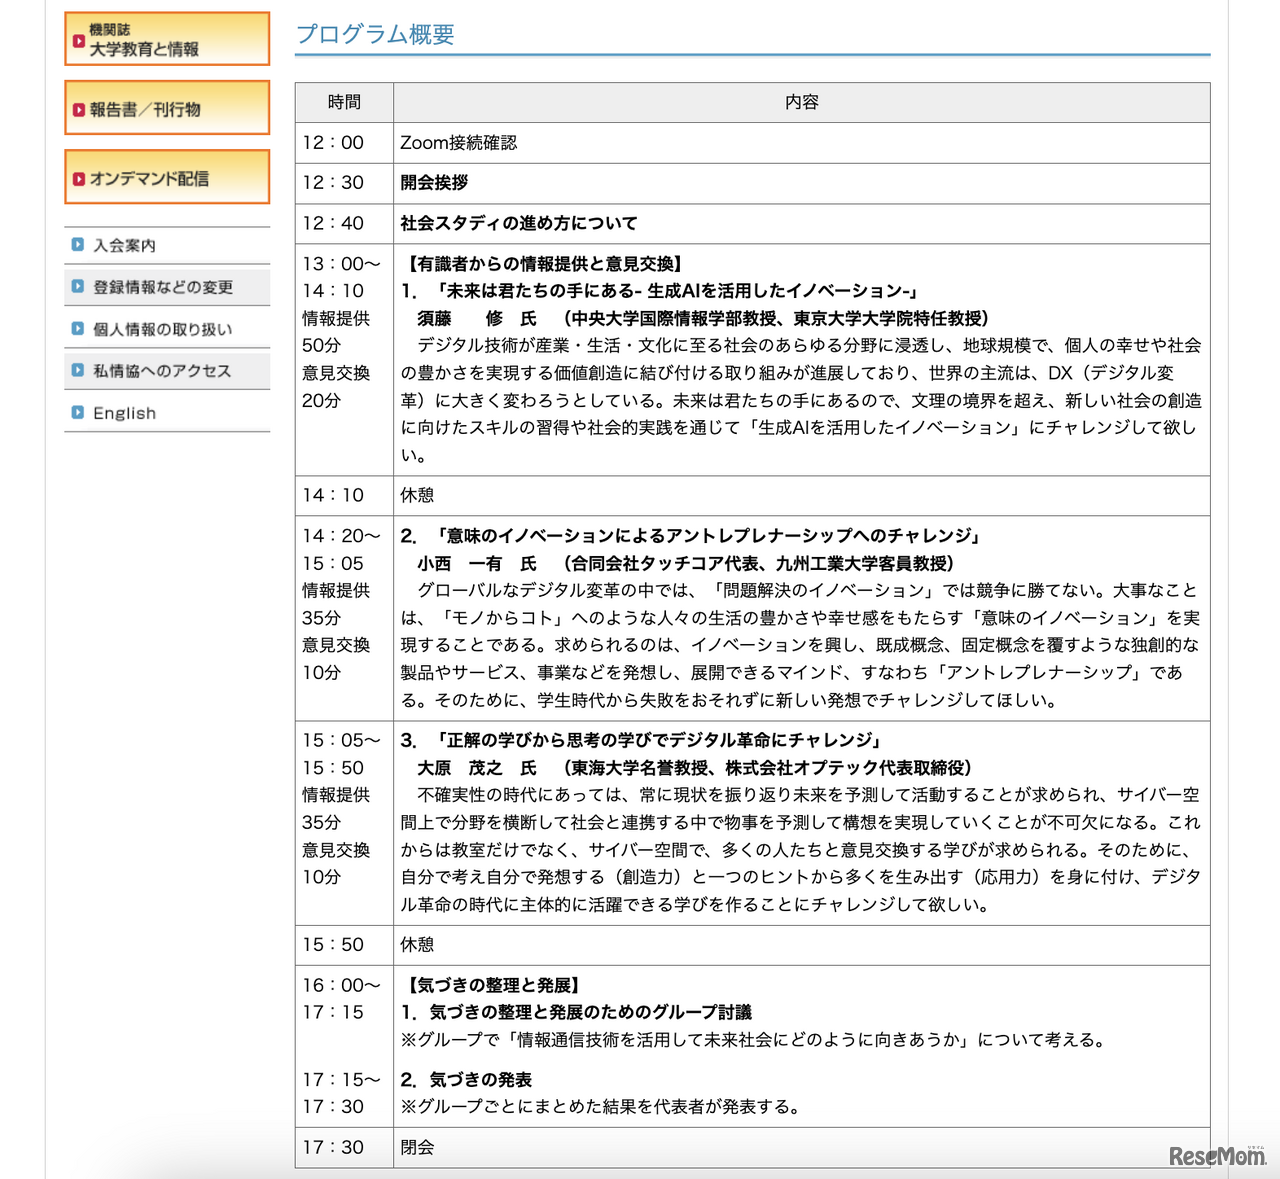1280x1179 pixels.
Task: Click the 時間 column header
Action: click(343, 101)
